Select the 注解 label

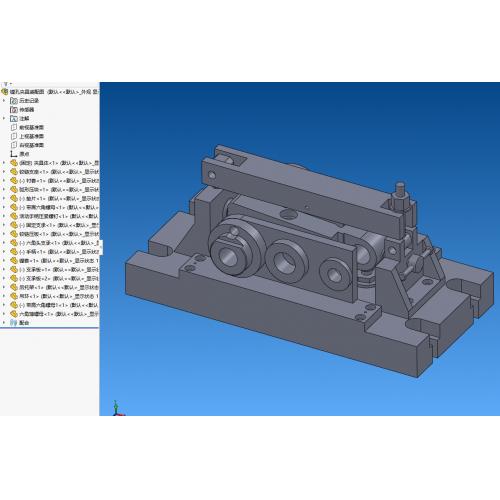point(24,118)
